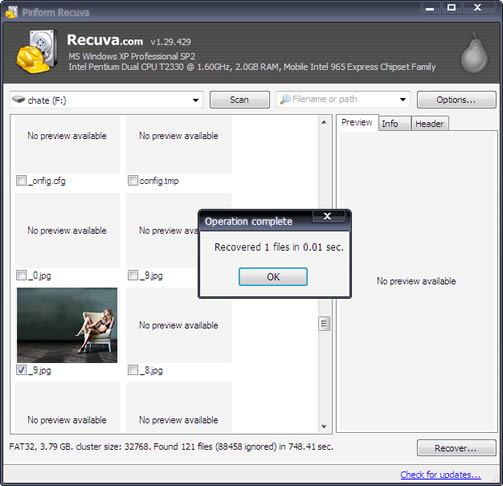
Task: Switch to the Preview tab
Action: point(357,123)
